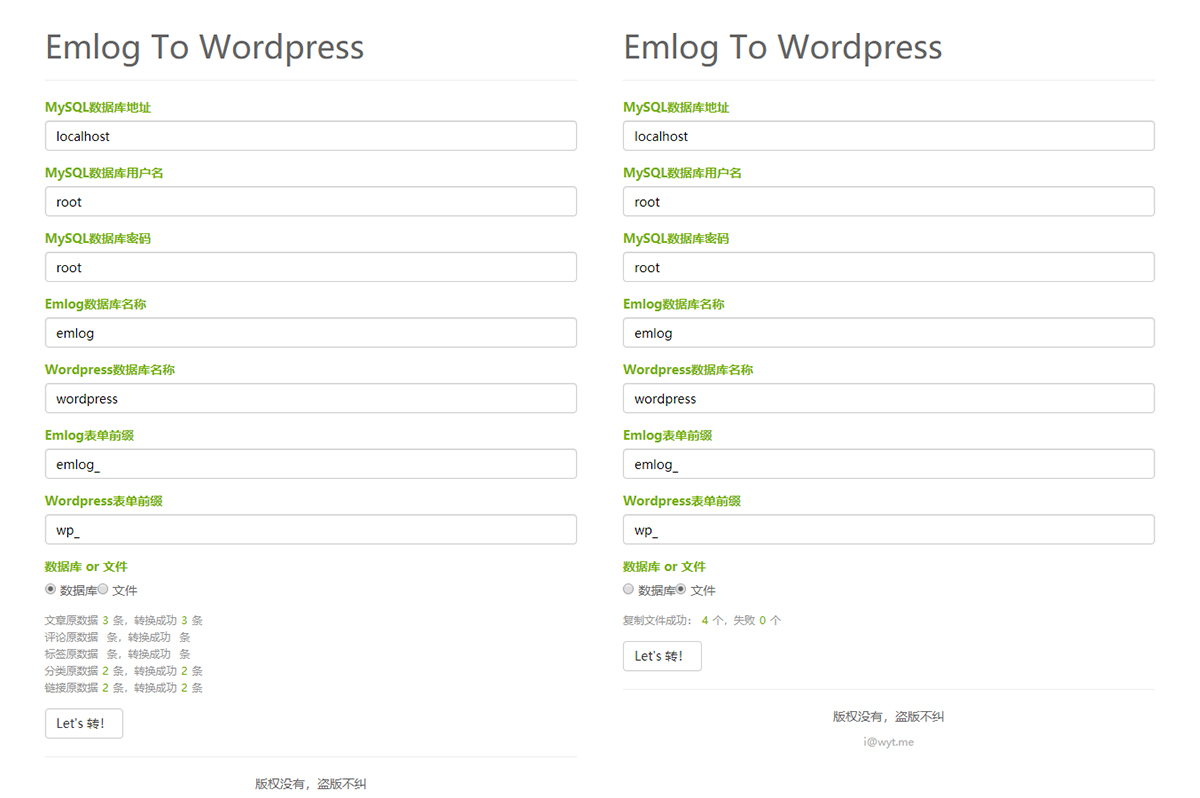Click the Wordpress数据库名称 label in the right form
The height and width of the screenshot is (798, 1200).
tap(688, 370)
